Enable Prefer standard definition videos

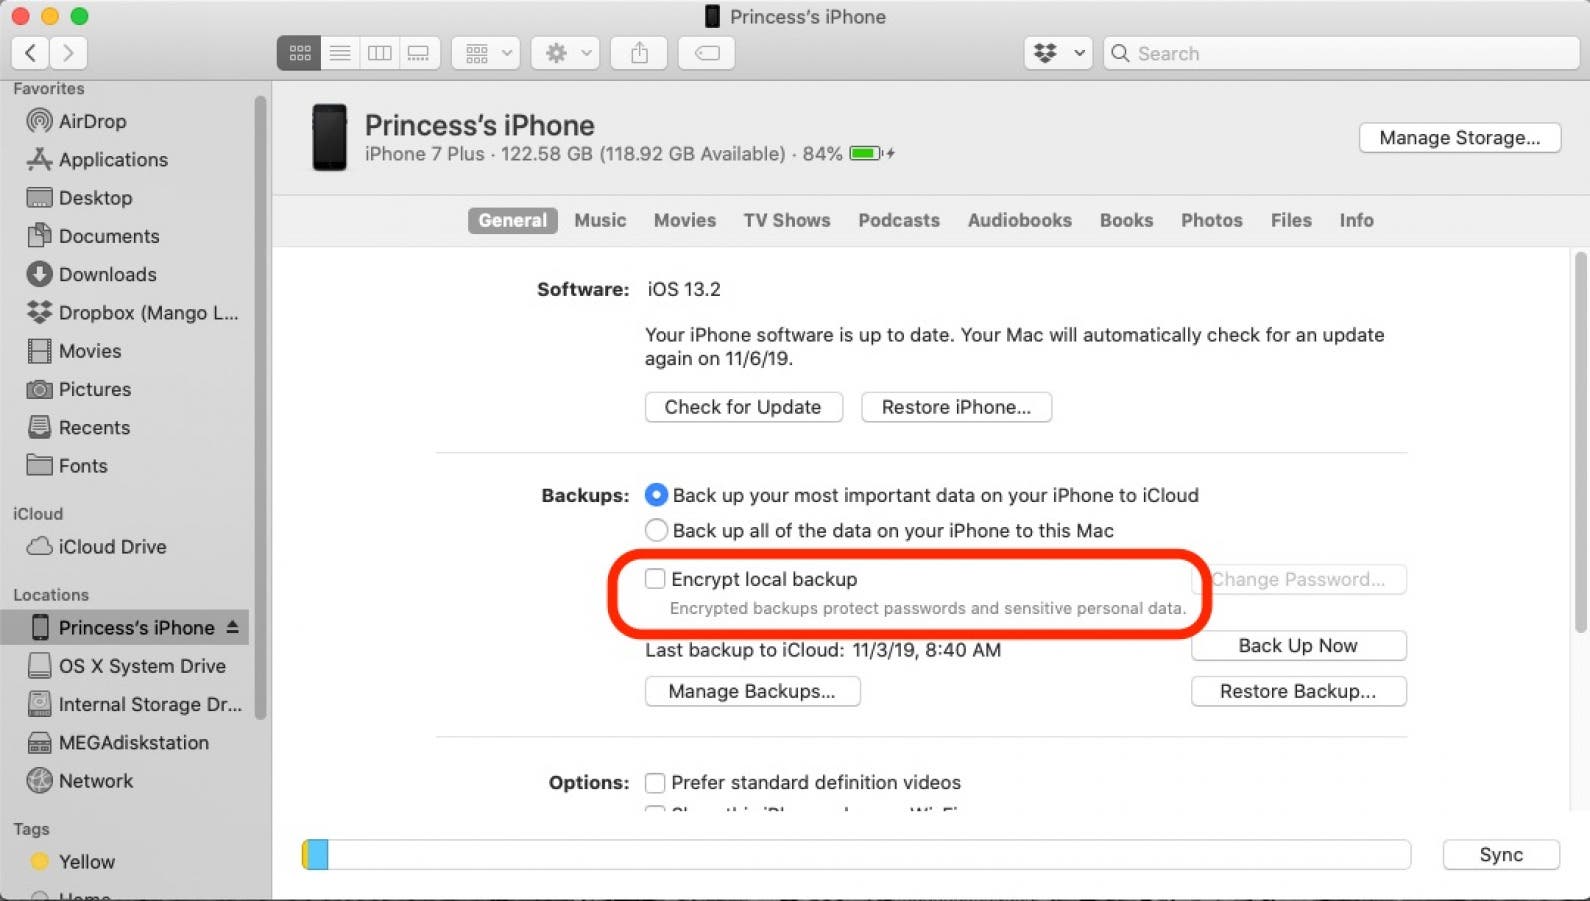655,782
